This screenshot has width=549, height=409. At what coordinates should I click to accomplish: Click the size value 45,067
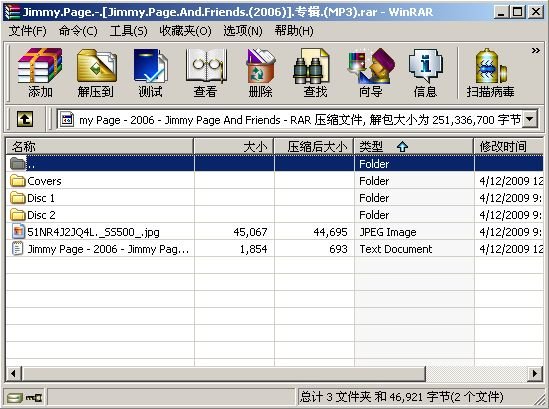(250, 232)
